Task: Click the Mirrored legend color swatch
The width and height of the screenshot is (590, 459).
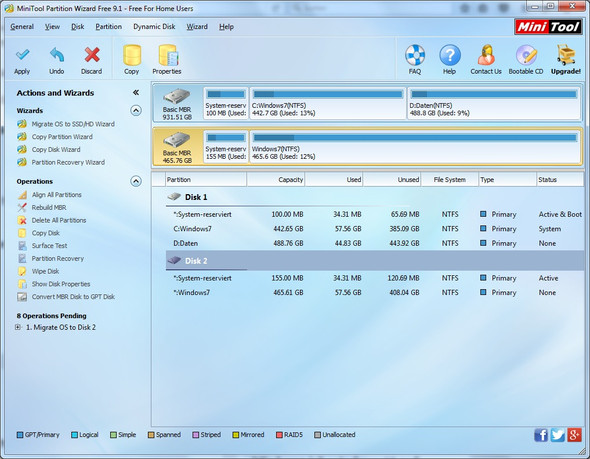Action: (x=236, y=435)
